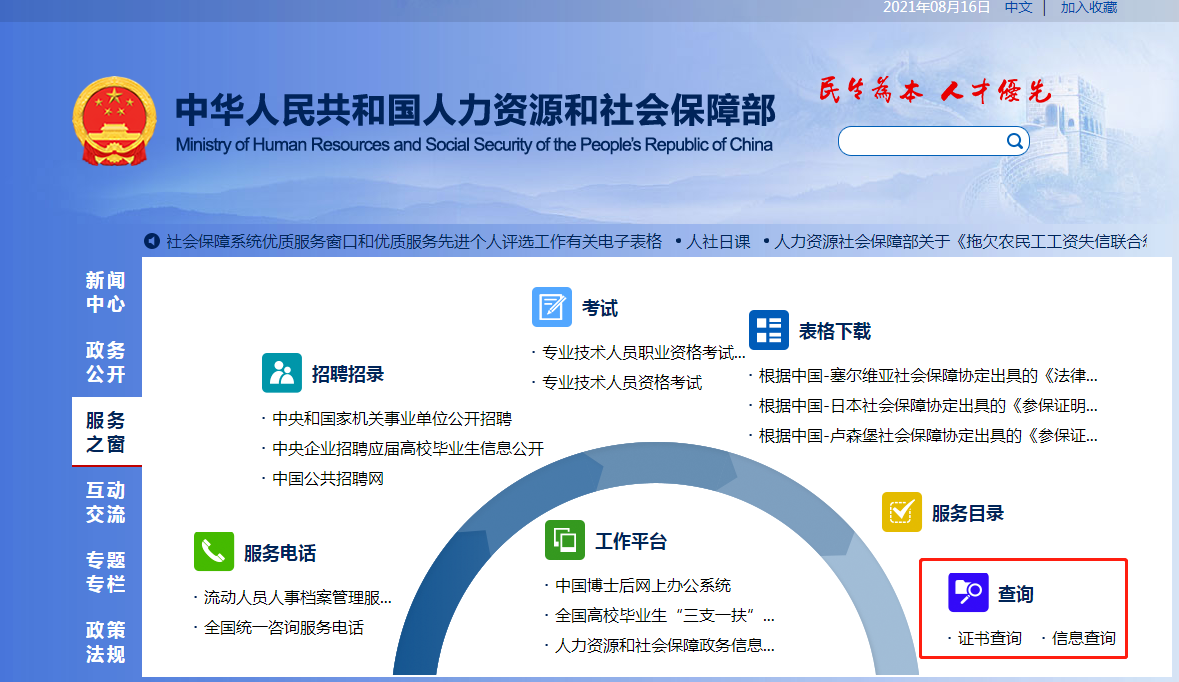
Task: Open 中国博士后网上办公系统 link
Action: pos(643,586)
